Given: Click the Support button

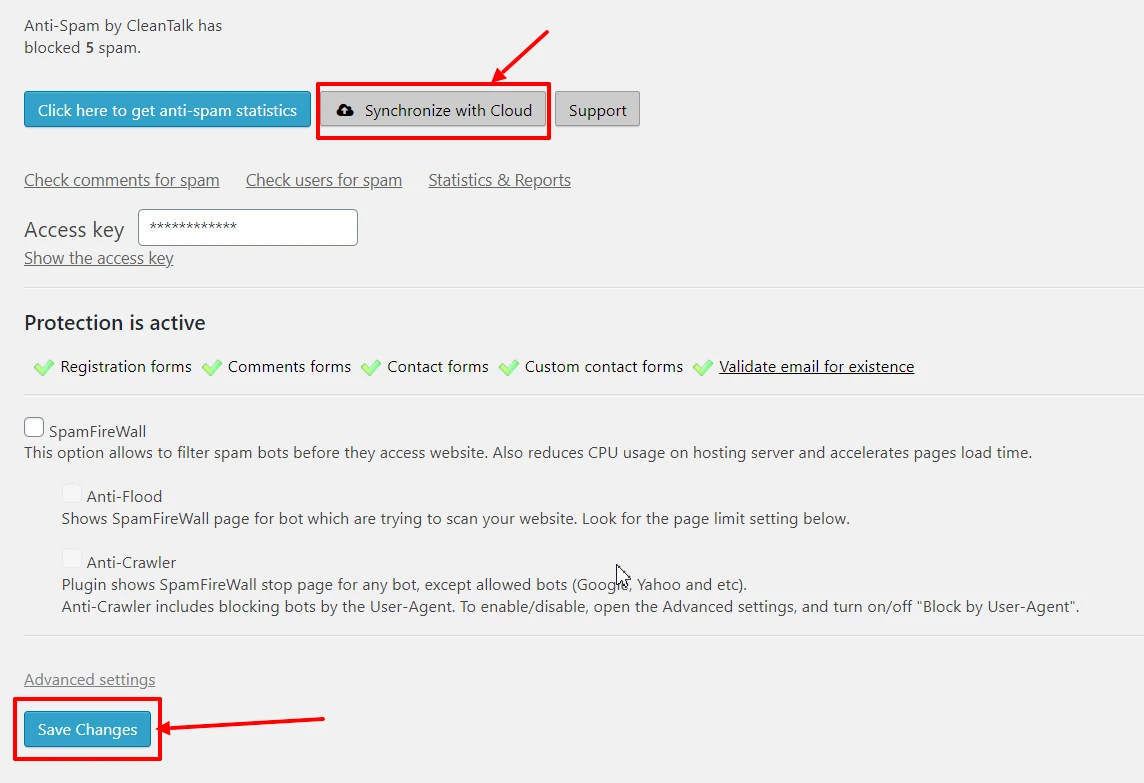Looking at the screenshot, I should [x=597, y=110].
